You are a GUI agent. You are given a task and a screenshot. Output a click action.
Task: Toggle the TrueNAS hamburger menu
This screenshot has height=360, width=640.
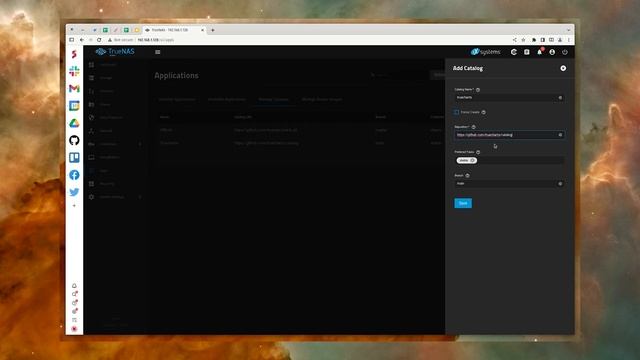pyautogui.click(x=158, y=52)
